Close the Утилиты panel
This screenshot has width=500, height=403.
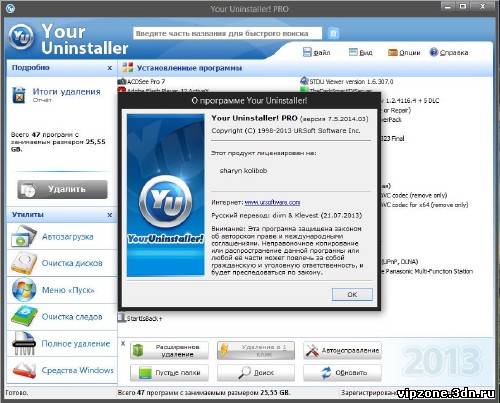110,215
